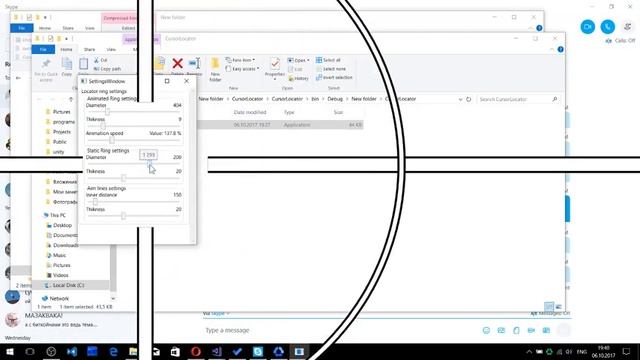Image resolution: width=640 pixels, height=360 pixels.
Task: Open the Skype taskbar icon
Action: (x=258, y=351)
